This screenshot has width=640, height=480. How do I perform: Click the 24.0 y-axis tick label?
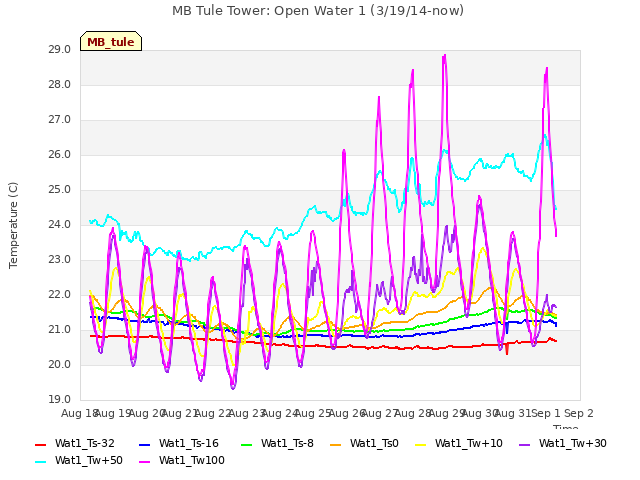tap(60, 225)
